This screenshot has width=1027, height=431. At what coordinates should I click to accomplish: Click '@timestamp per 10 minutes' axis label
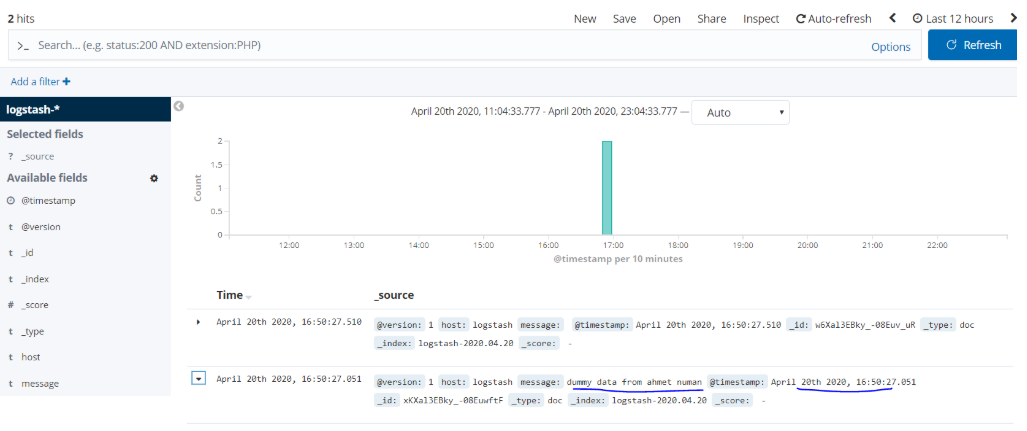(618, 259)
